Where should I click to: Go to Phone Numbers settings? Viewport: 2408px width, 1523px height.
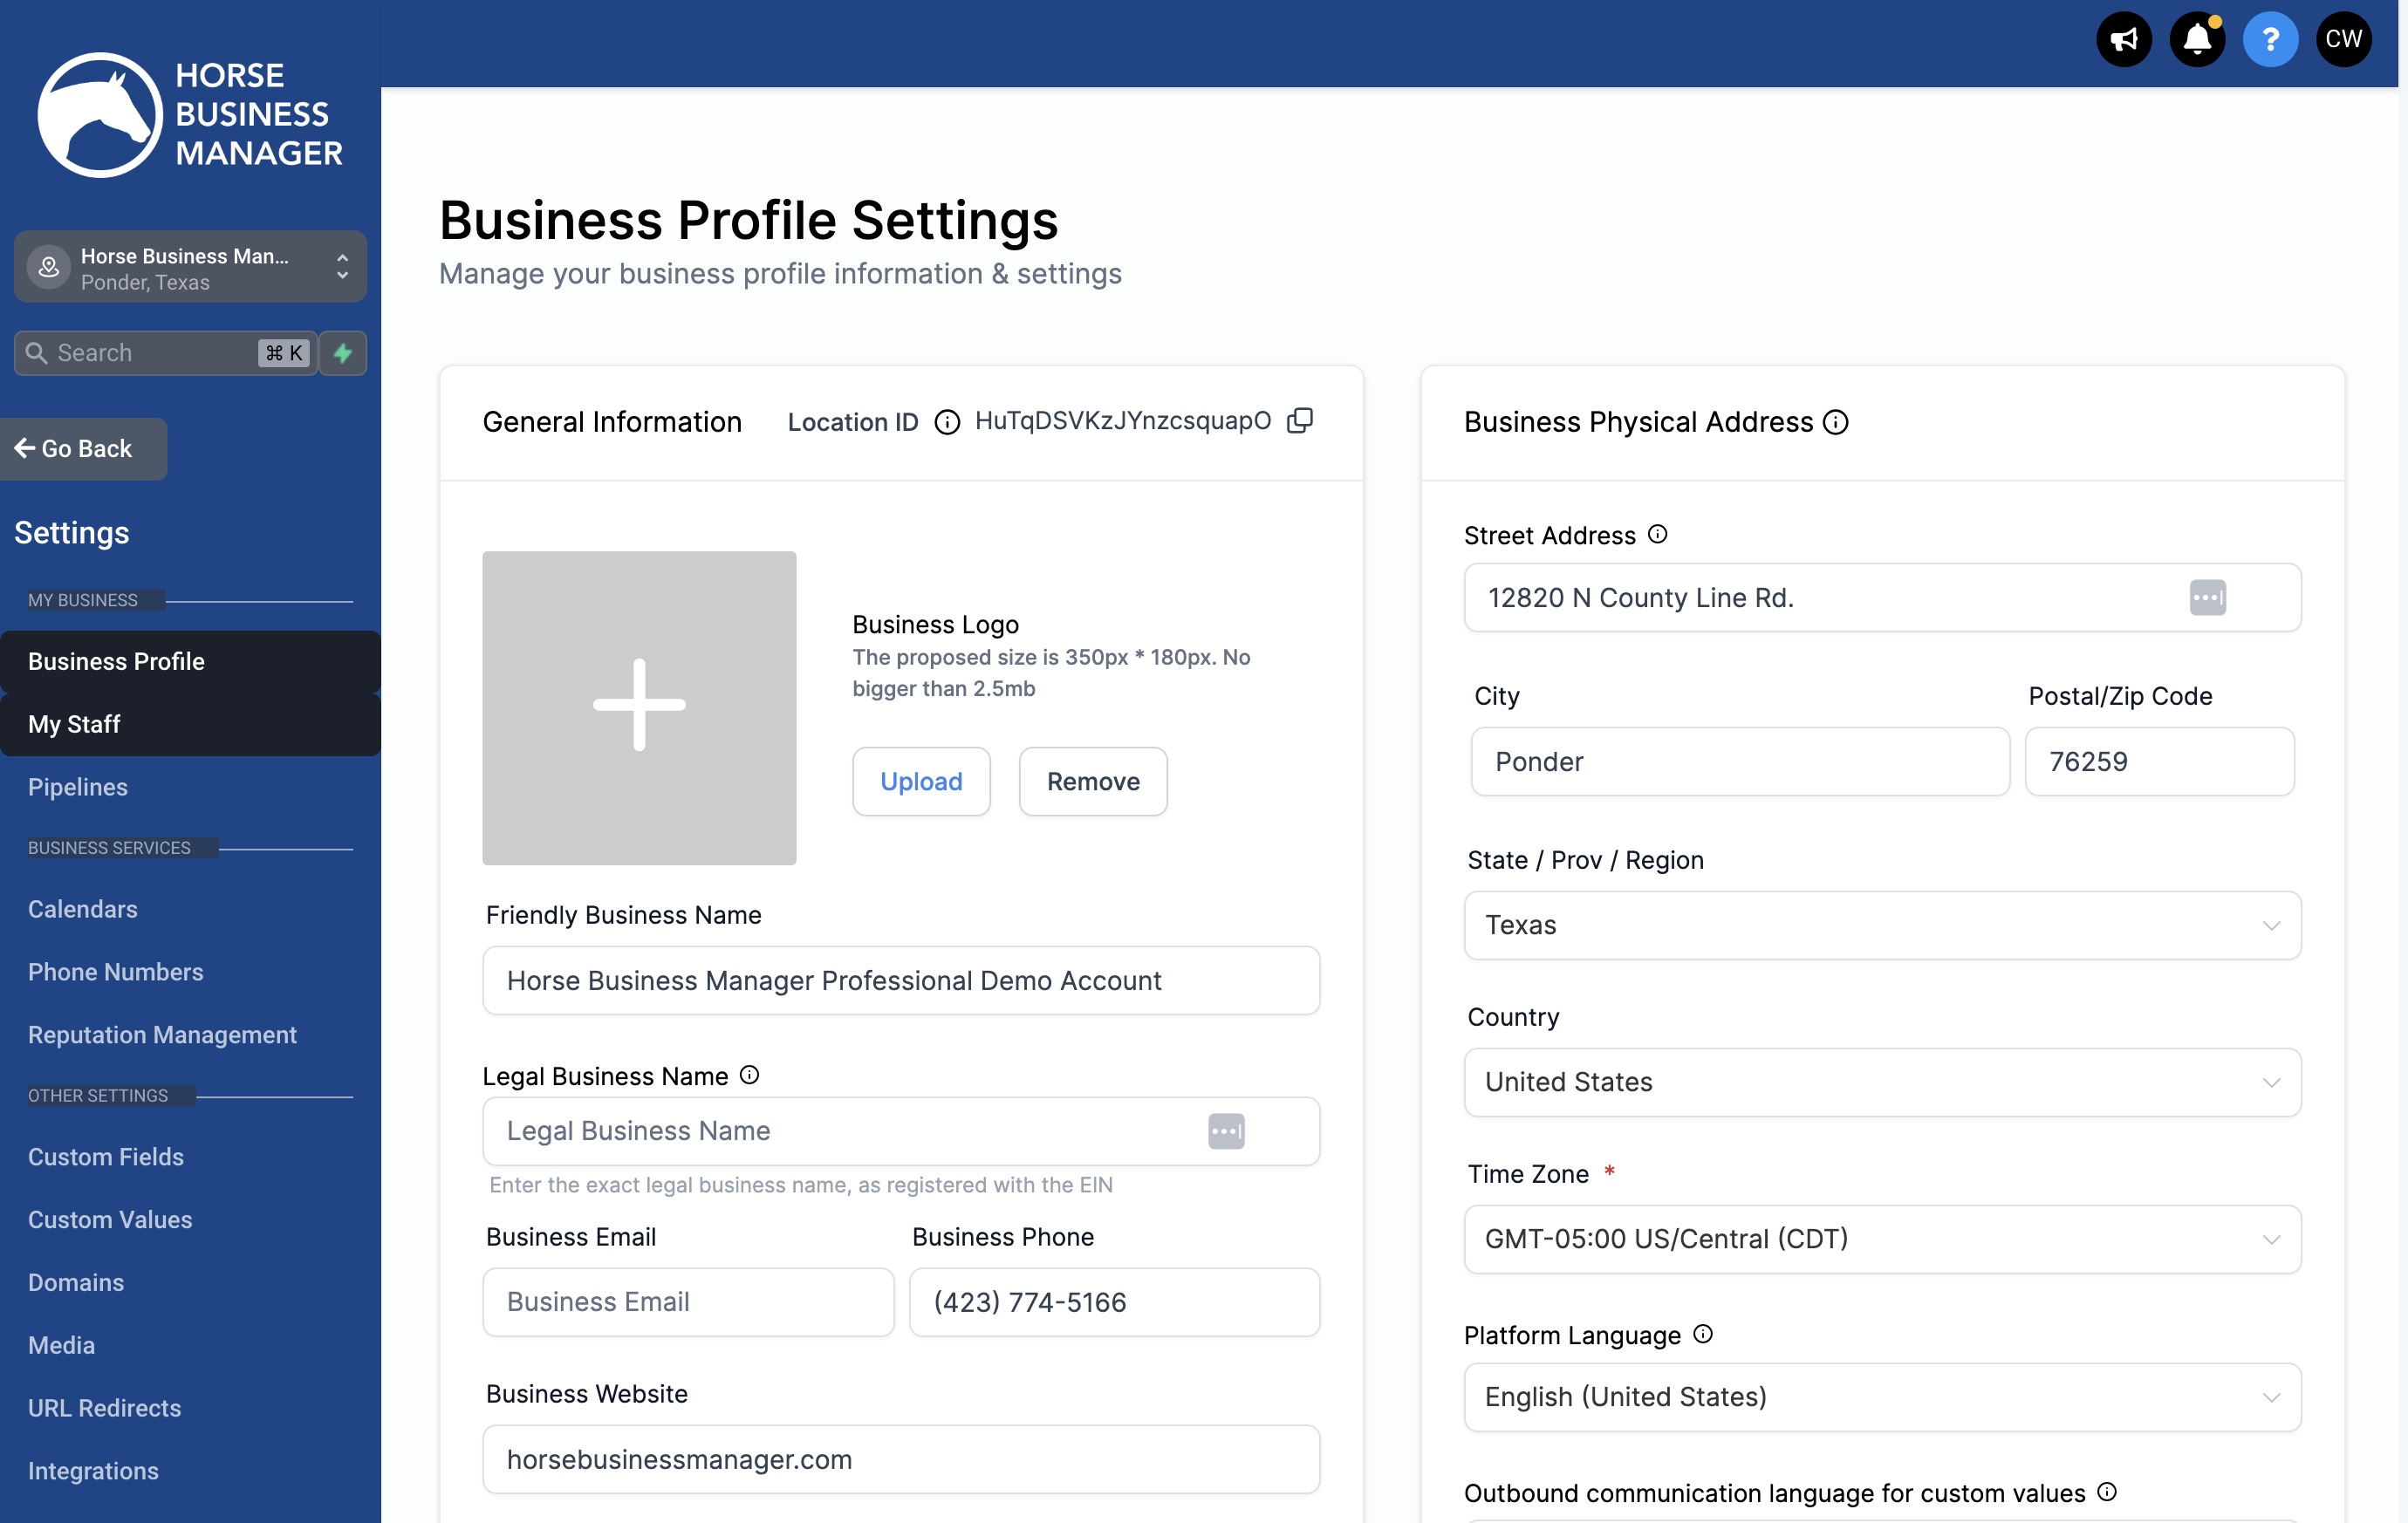tap(116, 972)
